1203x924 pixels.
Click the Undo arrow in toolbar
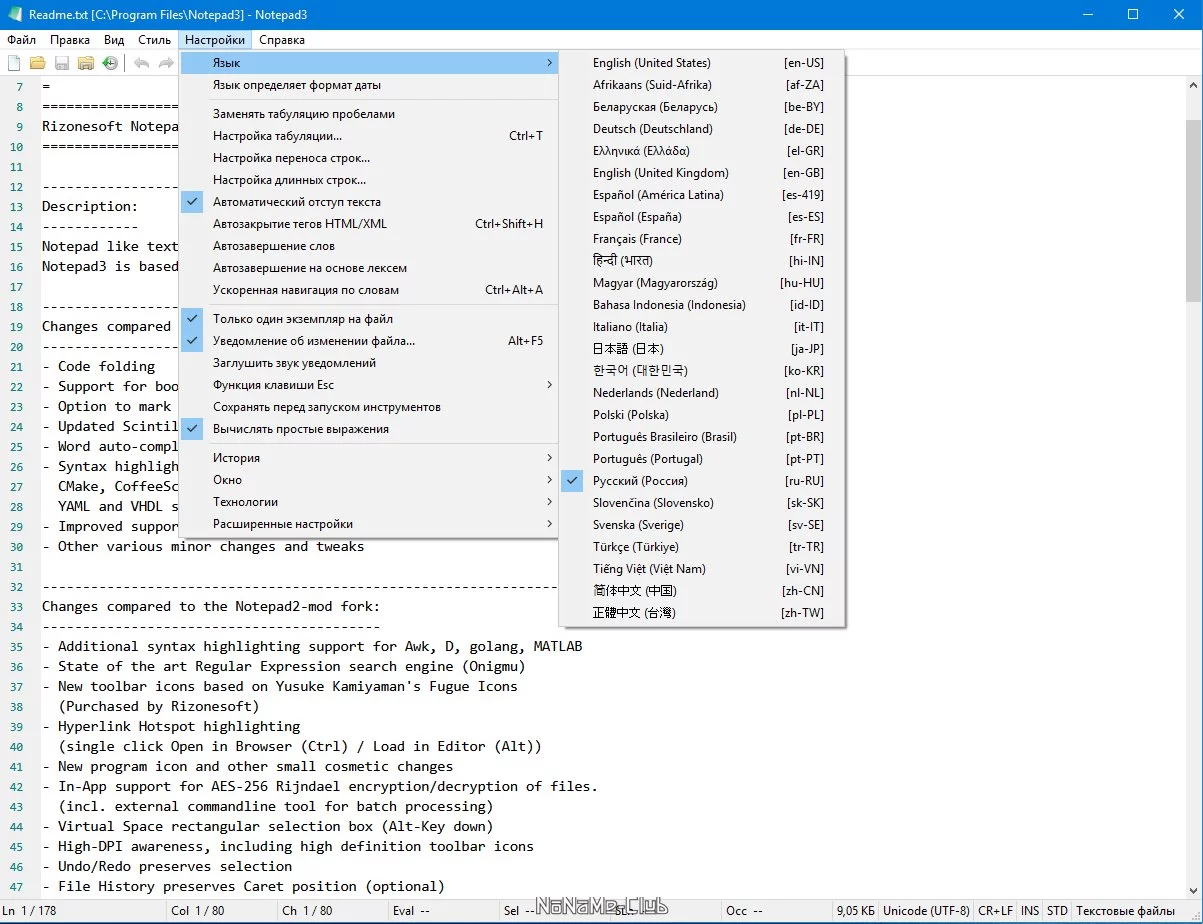point(142,63)
